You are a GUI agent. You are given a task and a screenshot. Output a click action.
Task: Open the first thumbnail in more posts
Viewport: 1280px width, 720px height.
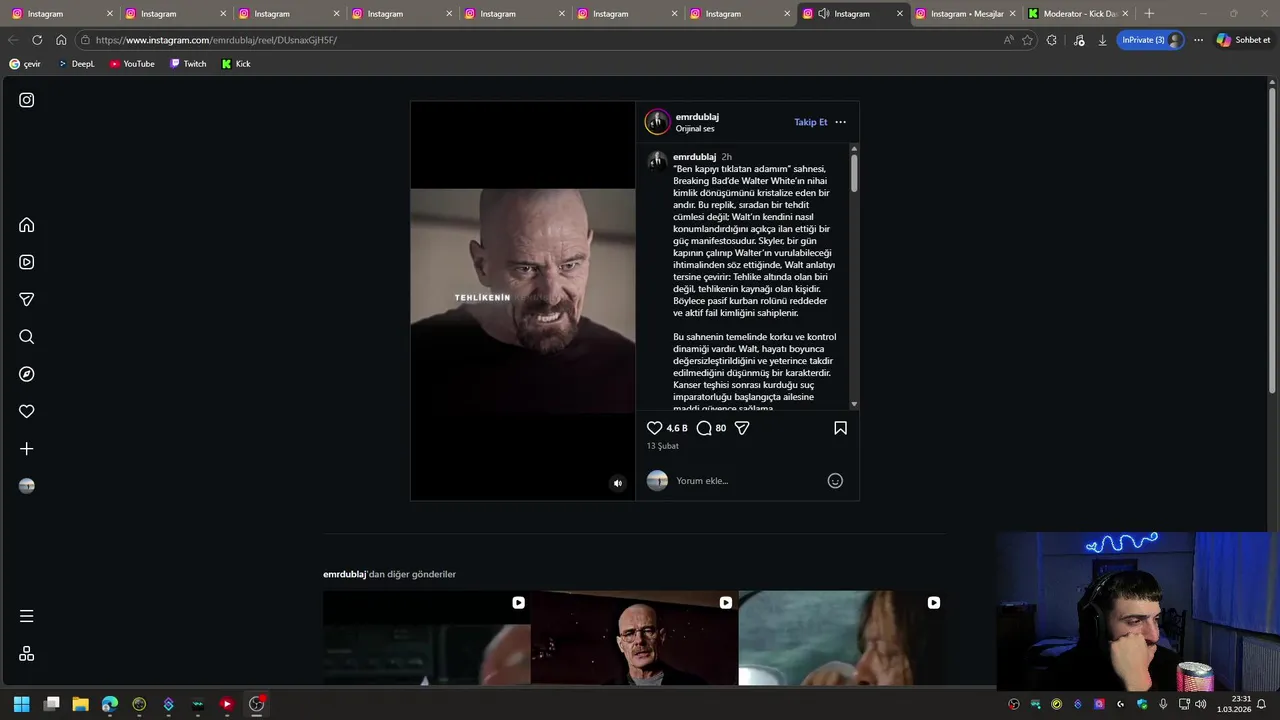click(x=426, y=638)
